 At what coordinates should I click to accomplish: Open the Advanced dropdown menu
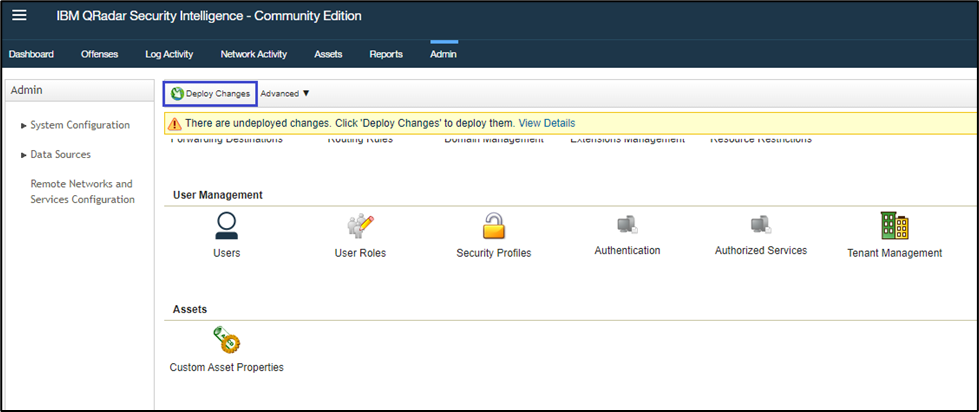285,94
